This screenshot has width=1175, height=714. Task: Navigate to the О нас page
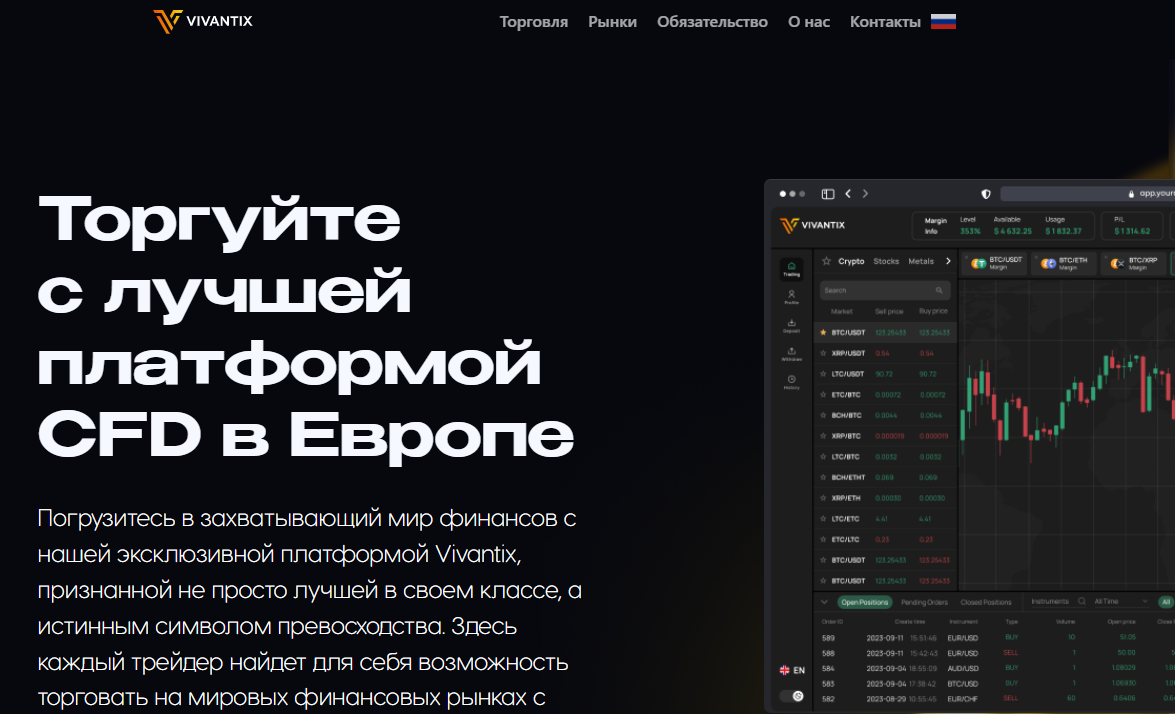(808, 22)
